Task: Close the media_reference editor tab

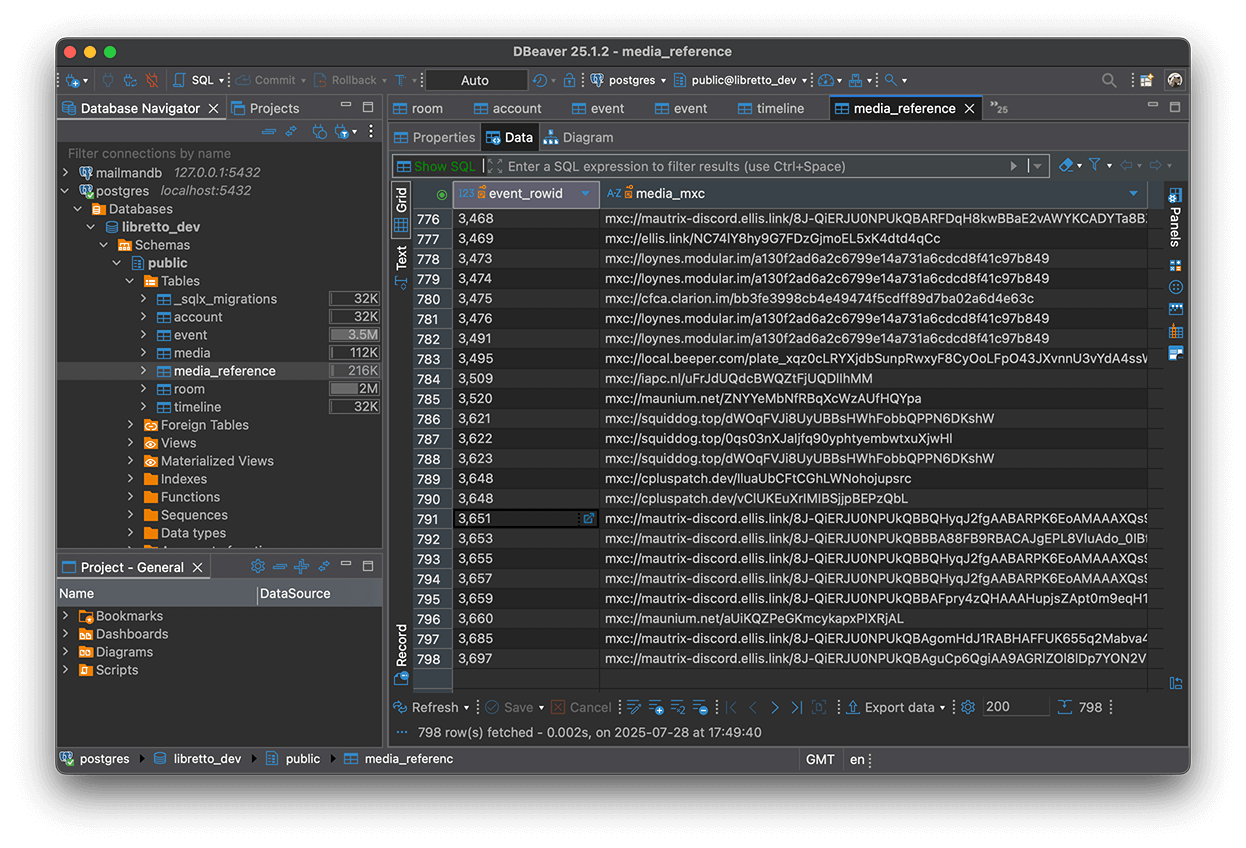Action: click(969, 108)
